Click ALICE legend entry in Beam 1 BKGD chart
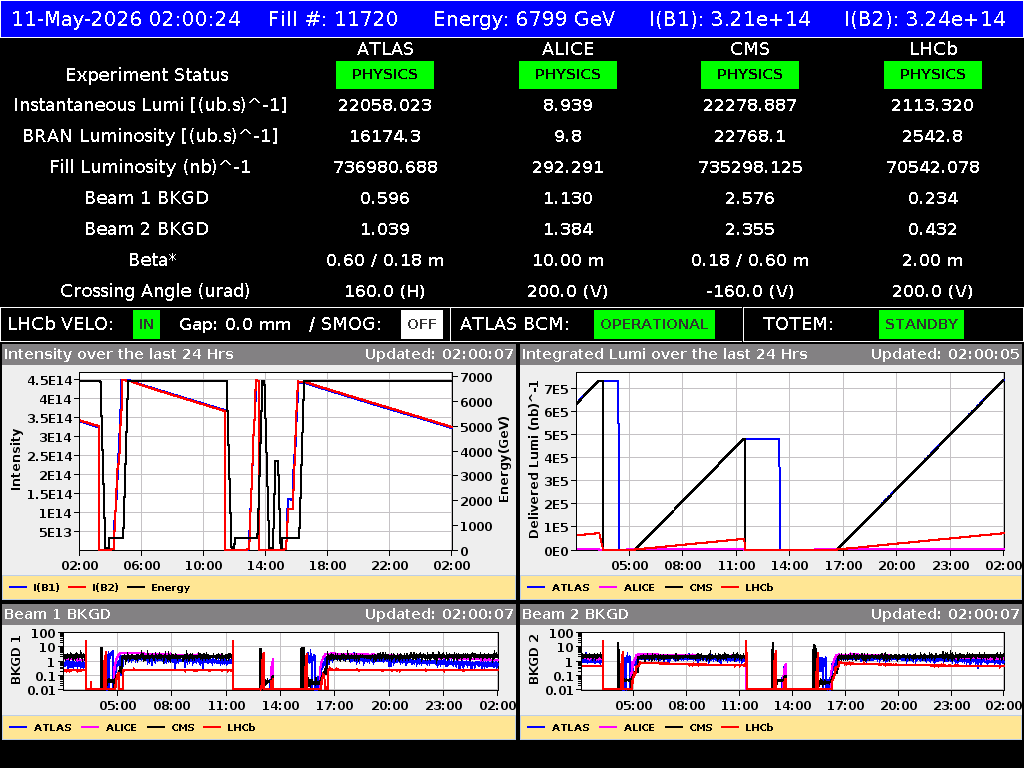This screenshot has height=768, width=1024. 108,727
